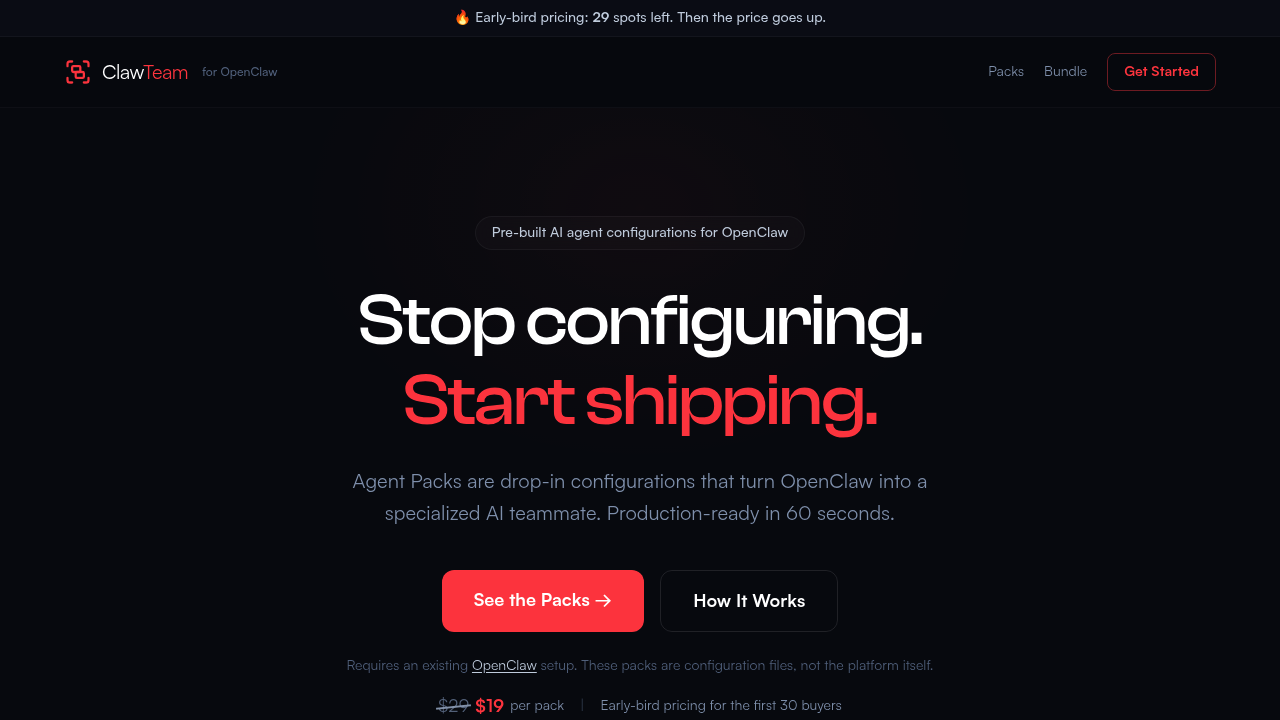
Task: Click the arrow in See the Packs
Action: pos(603,601)
